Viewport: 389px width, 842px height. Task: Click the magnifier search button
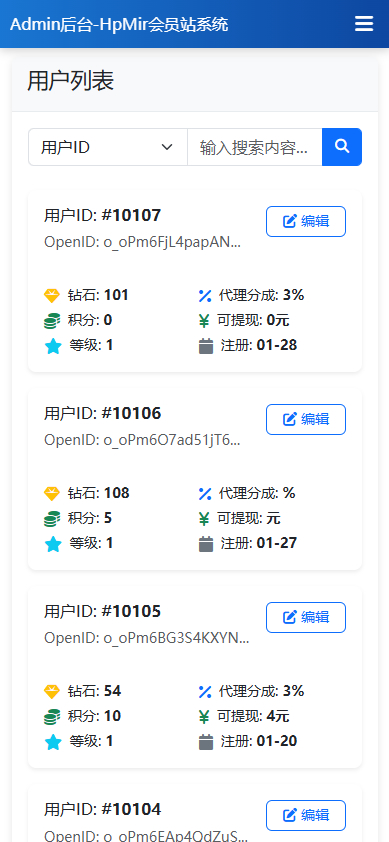(x=342, y=147)
